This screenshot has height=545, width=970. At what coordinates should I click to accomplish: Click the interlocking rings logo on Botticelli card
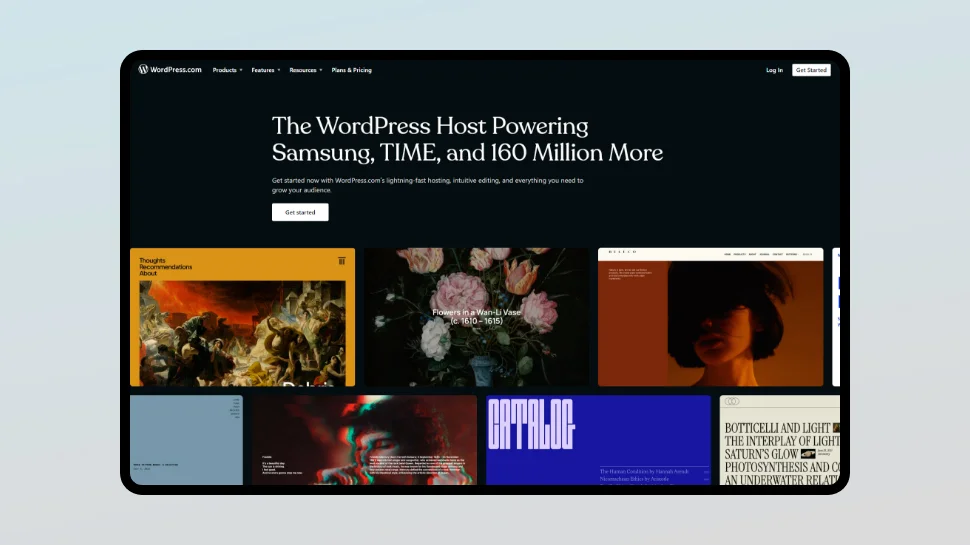pyautogui.click(x=732, y=401)
